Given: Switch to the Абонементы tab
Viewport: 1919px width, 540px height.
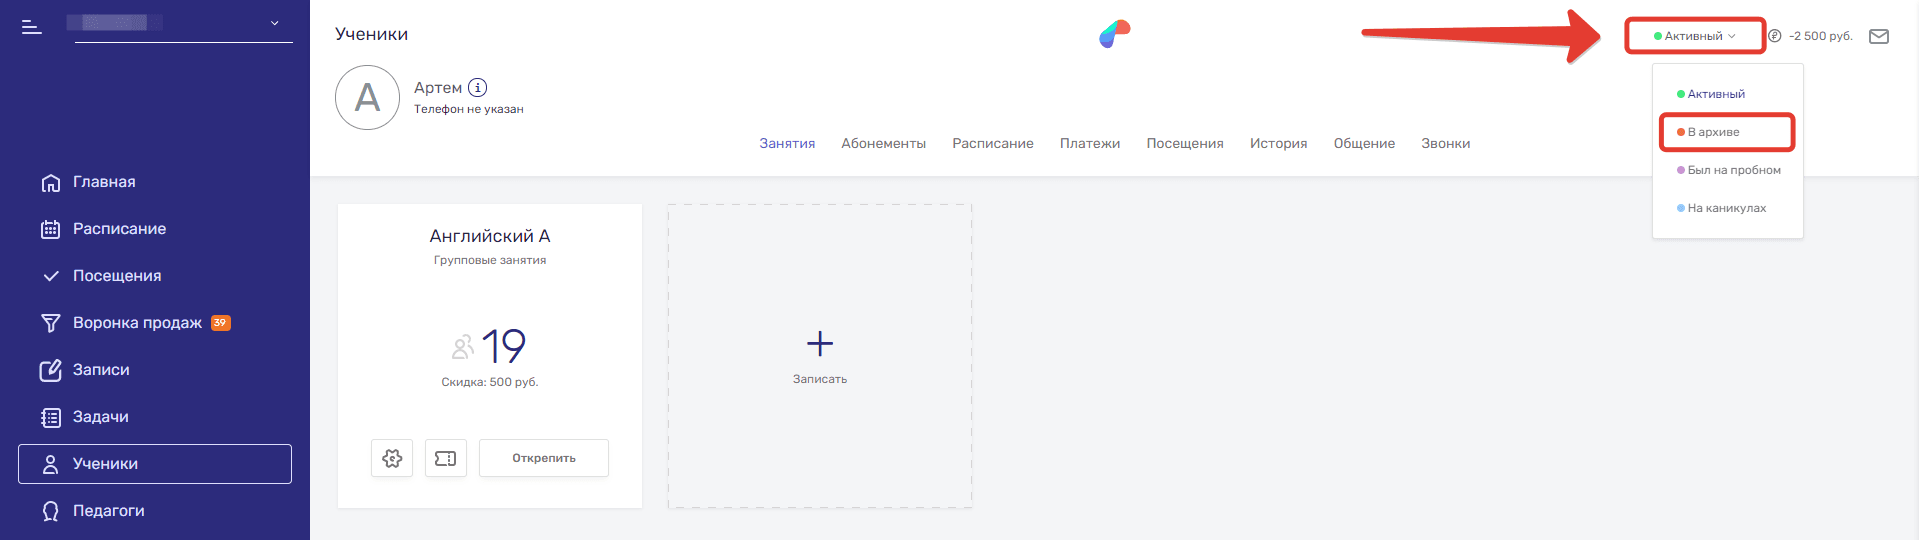Looking at the screenshot, I should click(883, 144).
